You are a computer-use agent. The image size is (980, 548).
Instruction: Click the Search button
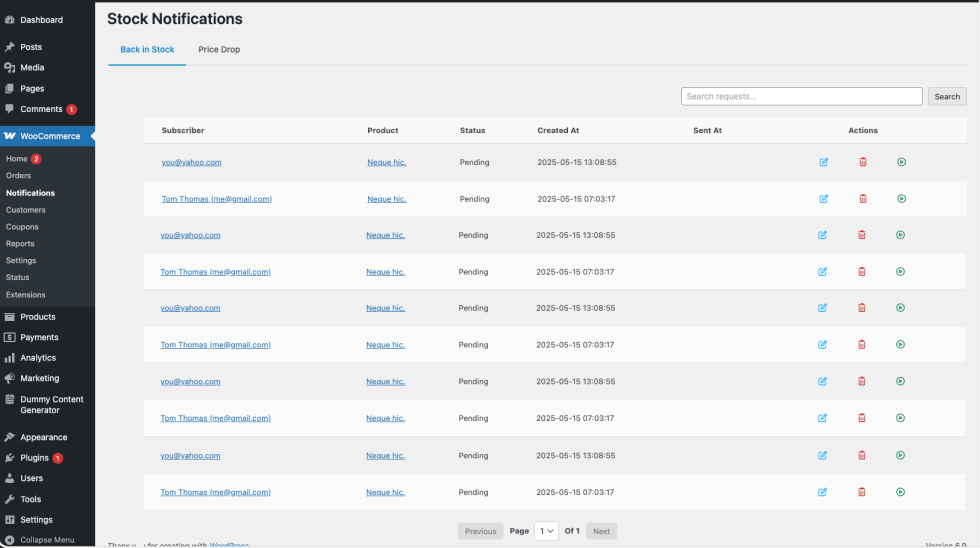tap(947, 96)
